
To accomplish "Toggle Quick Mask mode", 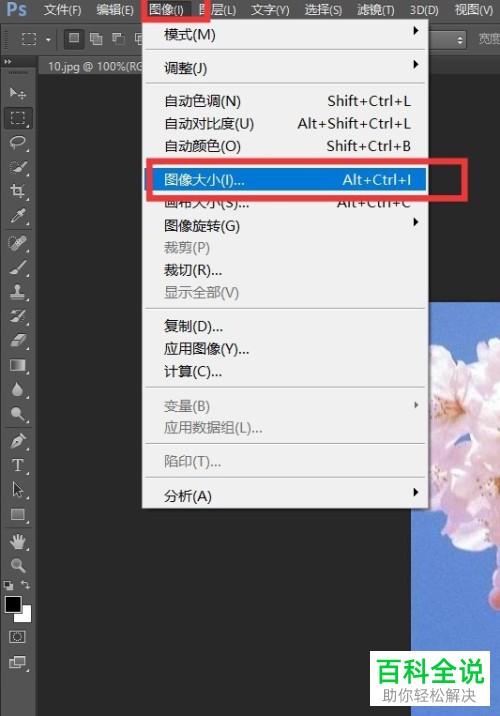I will (17, 637).
